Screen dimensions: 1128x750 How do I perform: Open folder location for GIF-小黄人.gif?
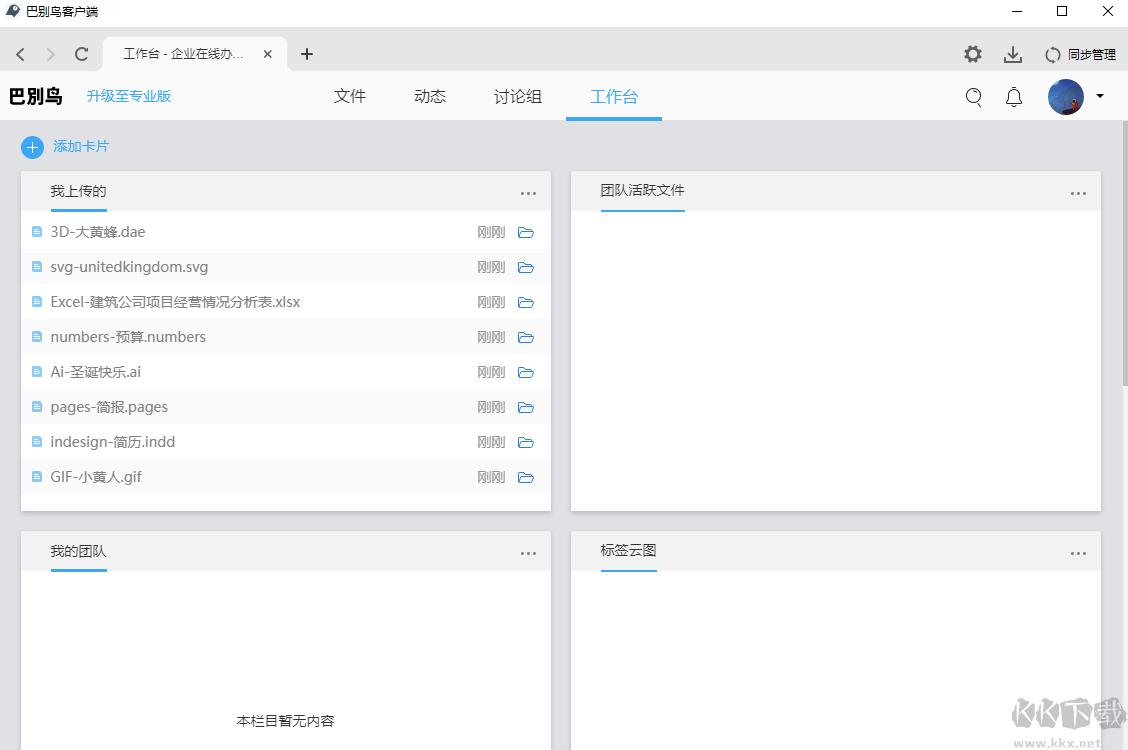pyautogui.click(x=526, y=478)
